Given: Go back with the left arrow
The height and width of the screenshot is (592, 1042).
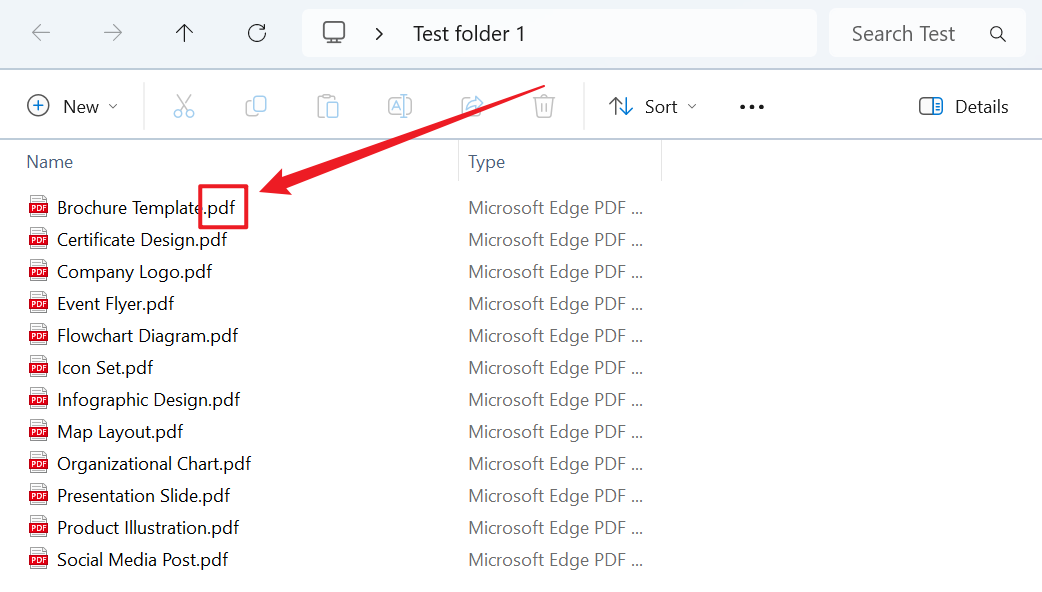Looking at the screenshot, I should (x=41, y=33).
